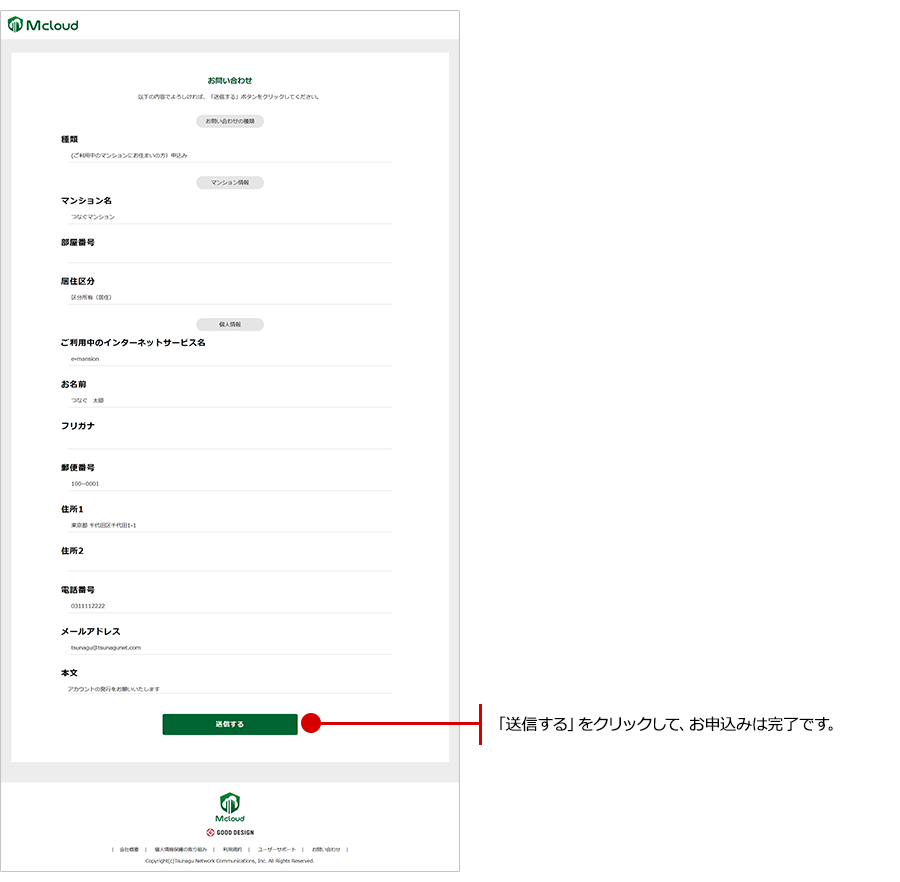This screenshot has width=900, height=882.
Task: Go to the ユーザーサポート footer link
Action: 277,849
